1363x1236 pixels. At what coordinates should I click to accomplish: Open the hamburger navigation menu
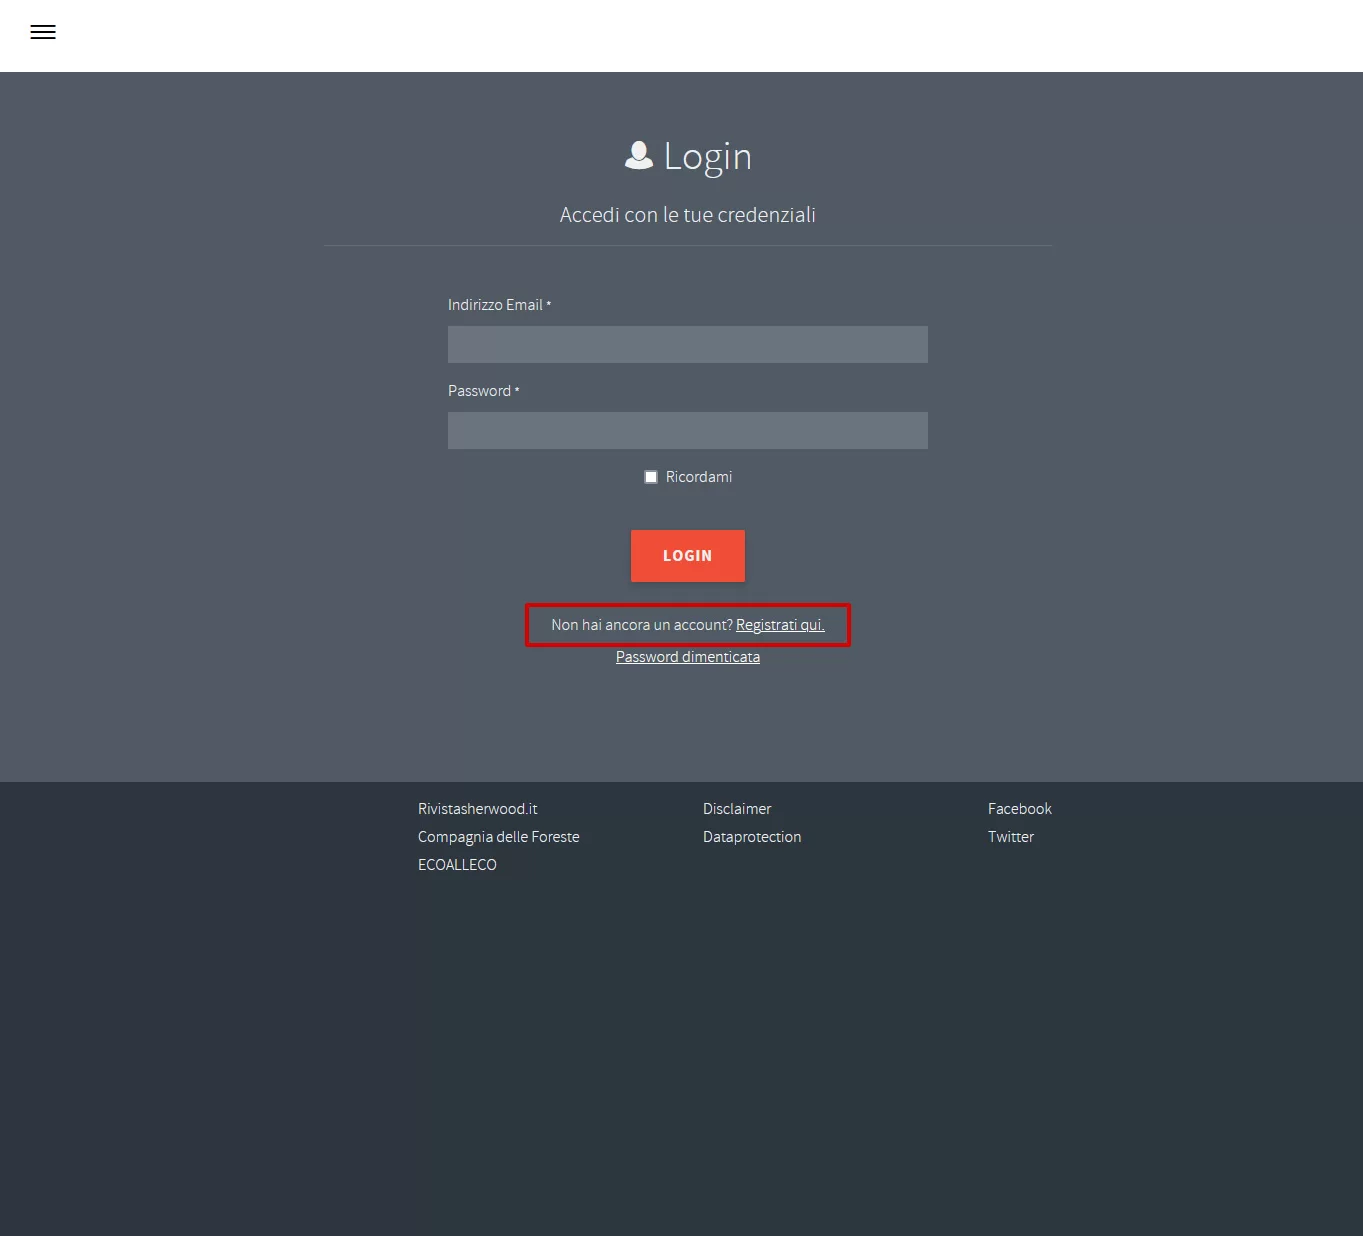pos(42,32)
